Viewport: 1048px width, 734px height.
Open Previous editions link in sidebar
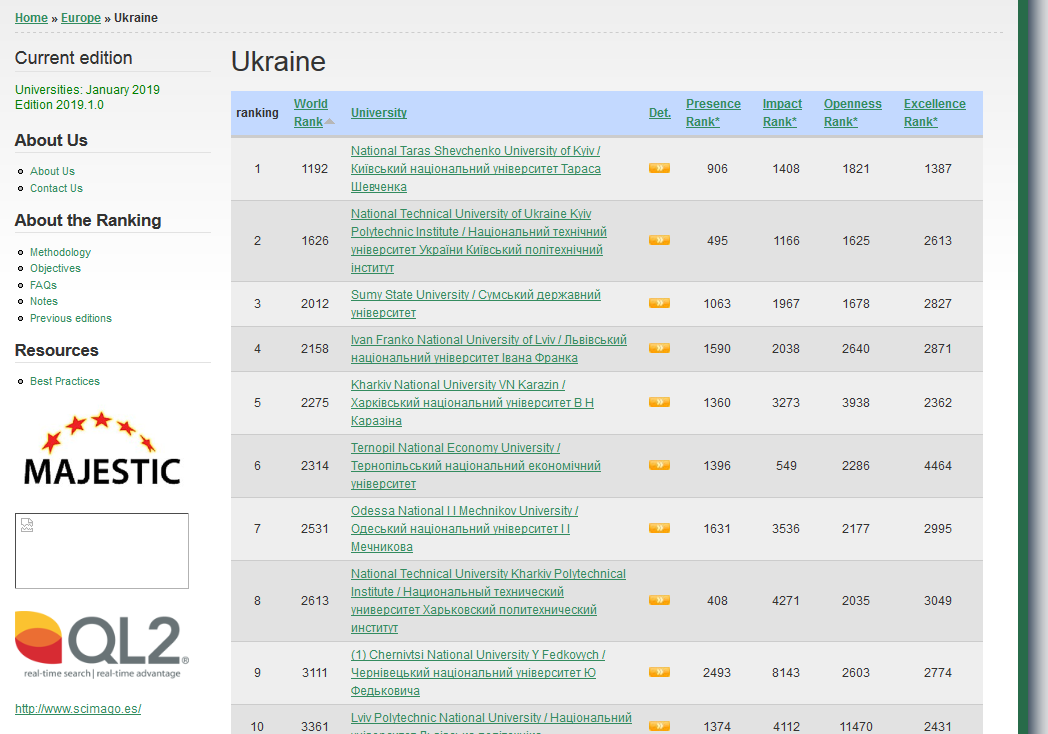70,318
